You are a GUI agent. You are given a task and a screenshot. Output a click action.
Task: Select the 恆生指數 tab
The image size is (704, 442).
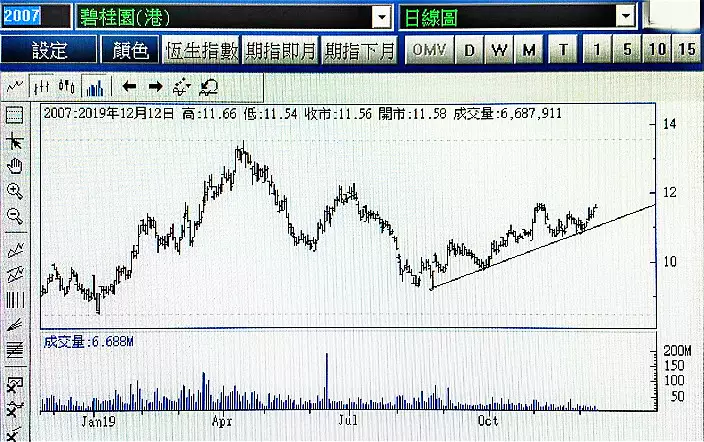point(201,50)
